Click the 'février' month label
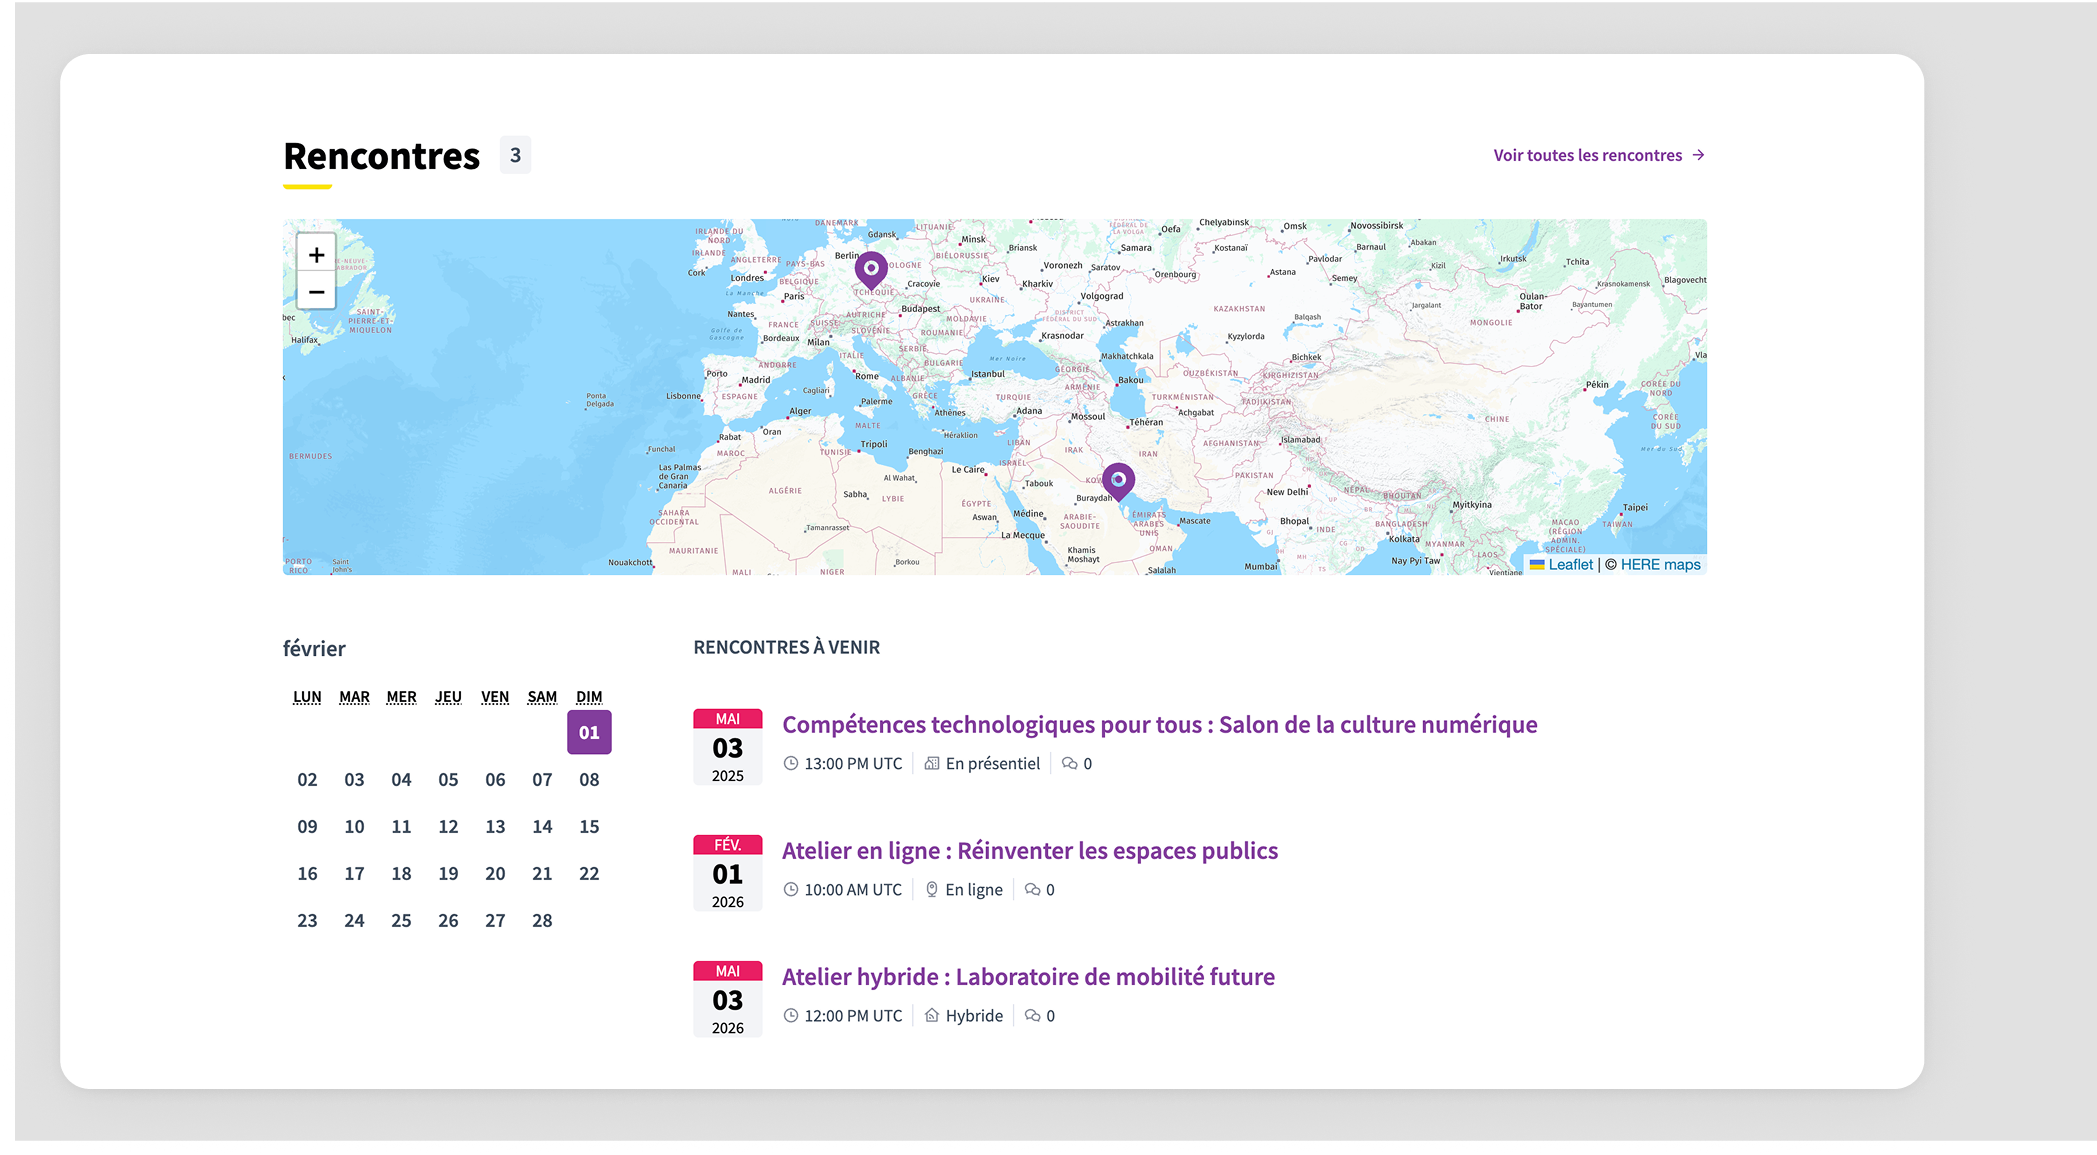2097x1155 pixels. pyautogui.click(x=314, y=648)
